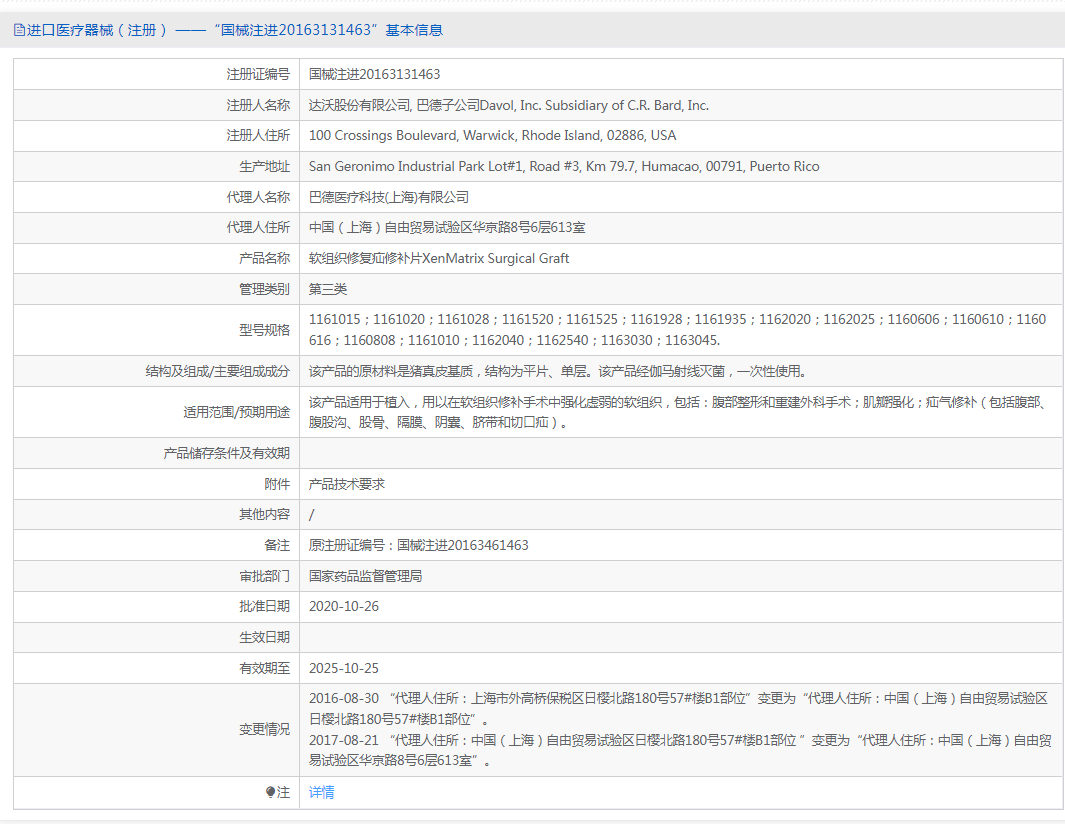Click the 代理人住所 label
The height and width of the screenshot is (824, 1065).
click(x=258, y=228)
